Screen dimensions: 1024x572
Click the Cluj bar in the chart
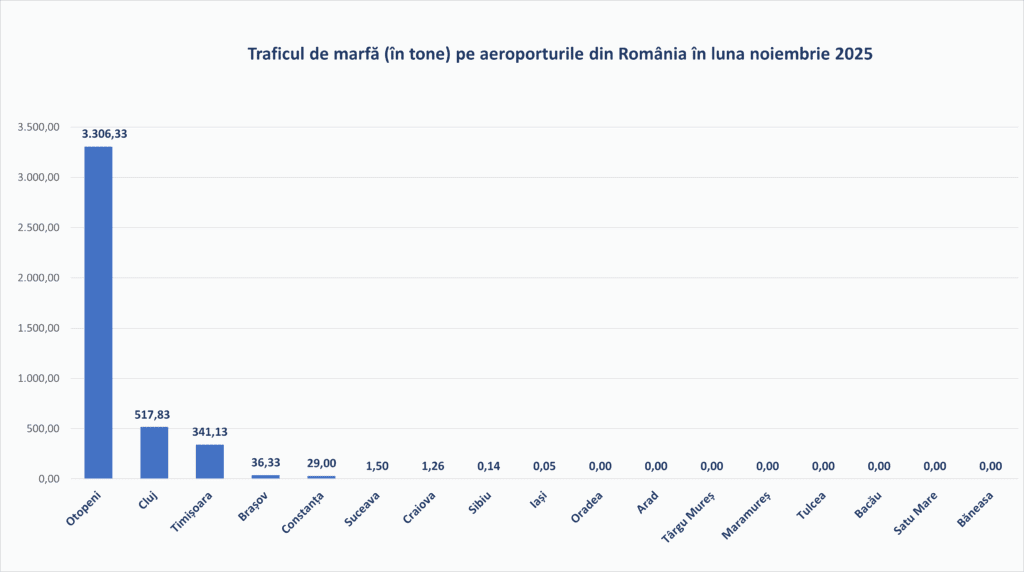[154, 452]
